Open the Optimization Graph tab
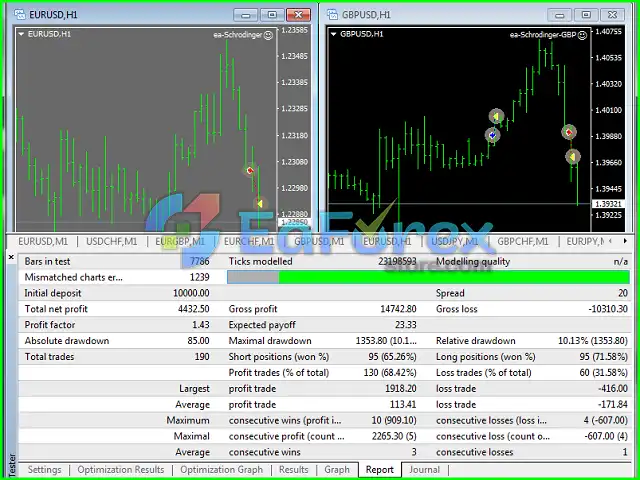The image size is (640, 480). coord(222,470)
